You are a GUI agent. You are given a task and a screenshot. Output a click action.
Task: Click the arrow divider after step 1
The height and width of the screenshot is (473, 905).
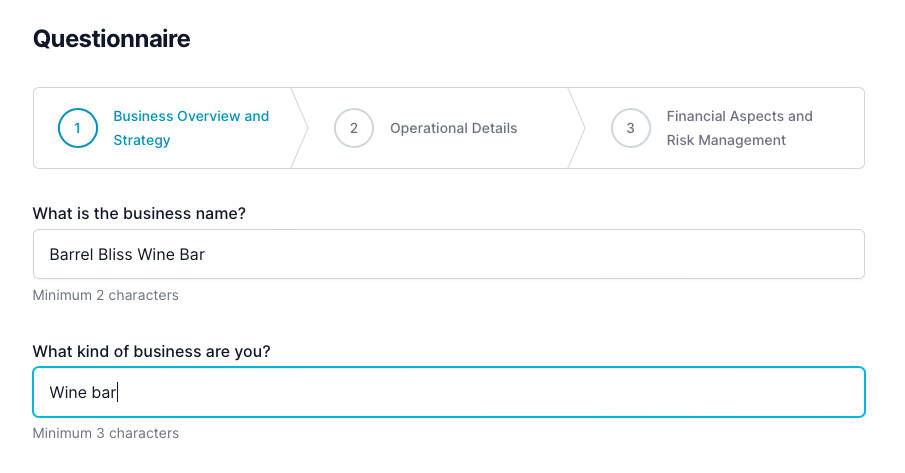(x=300, y=128)
